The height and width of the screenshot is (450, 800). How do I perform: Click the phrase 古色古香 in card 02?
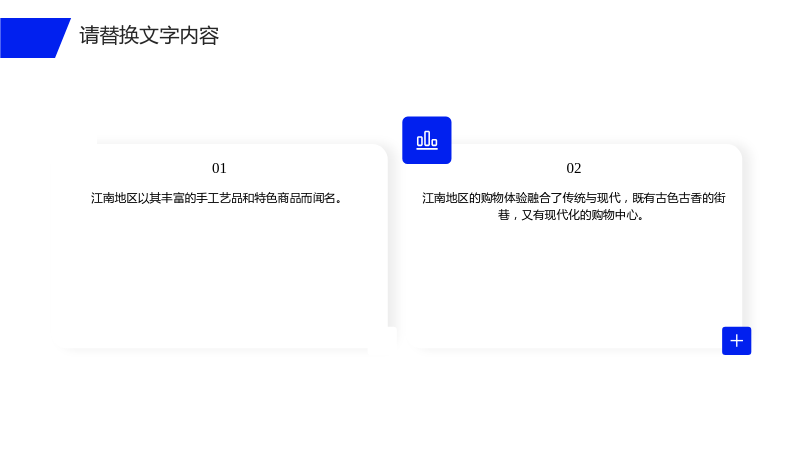pos(679,198)
